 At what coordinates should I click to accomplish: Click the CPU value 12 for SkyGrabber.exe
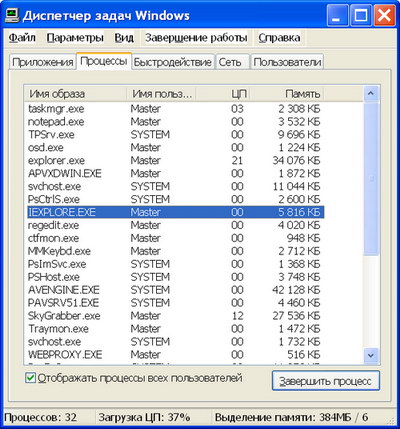[x=237, y=316]
